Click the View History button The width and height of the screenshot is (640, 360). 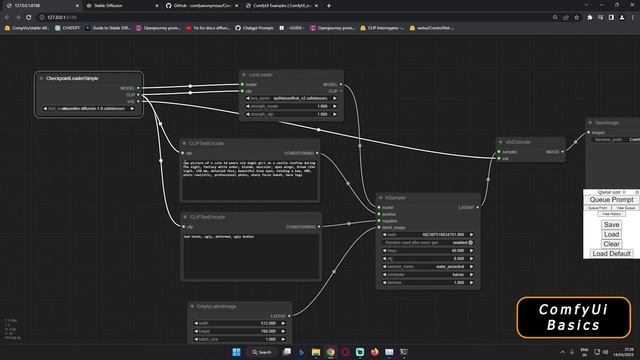point(611,214)
